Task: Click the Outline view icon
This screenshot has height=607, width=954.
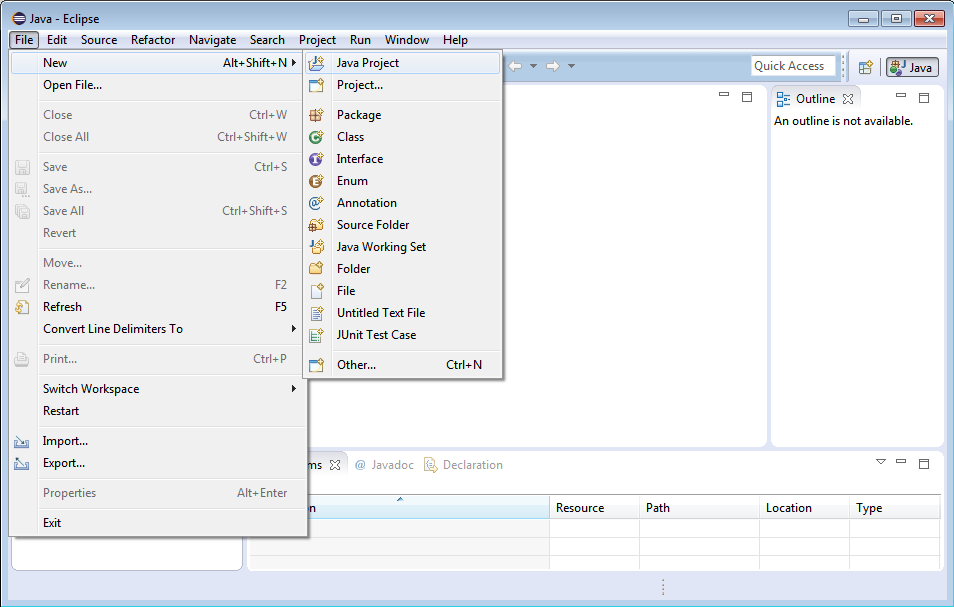Action: click(784, 99)
